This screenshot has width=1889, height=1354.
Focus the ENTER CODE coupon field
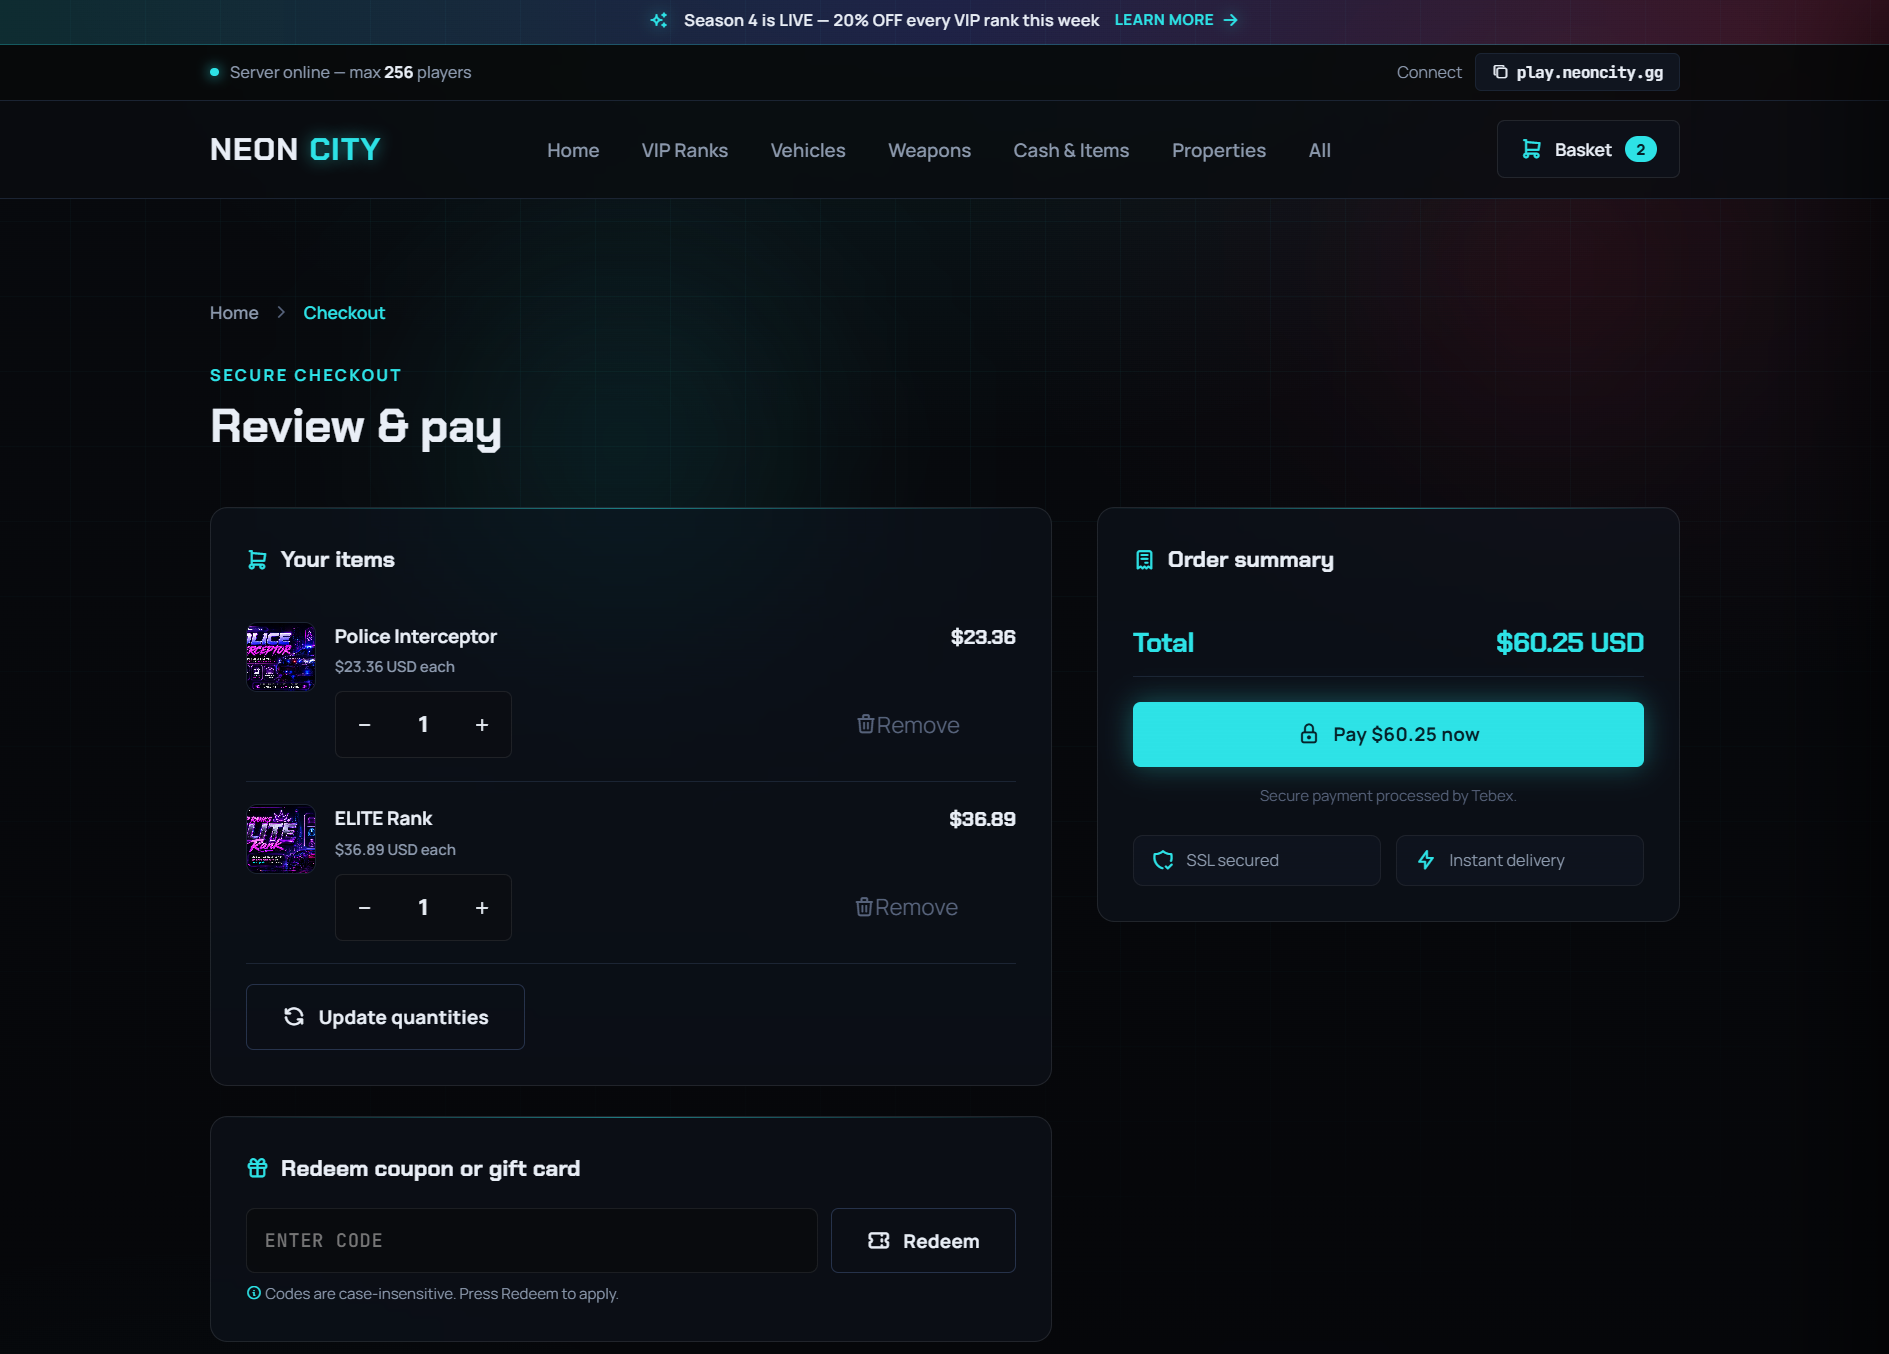pyautogui.click(x=532, y=1240)
